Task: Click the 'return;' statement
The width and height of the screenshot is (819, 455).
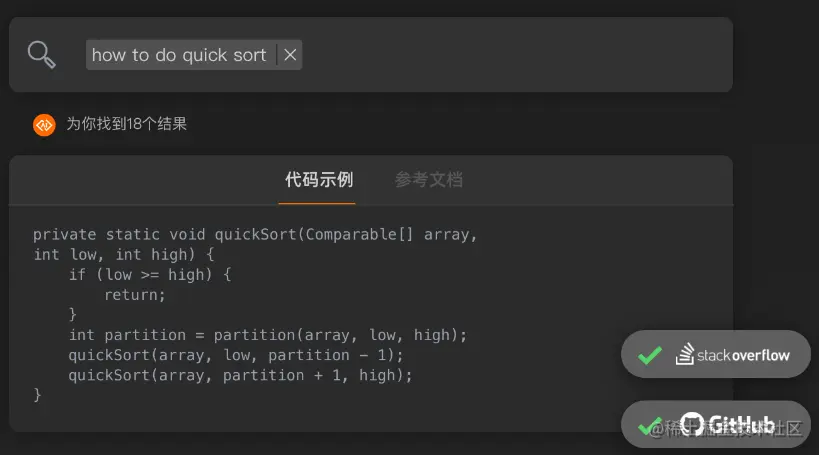Action: (135, 295)
